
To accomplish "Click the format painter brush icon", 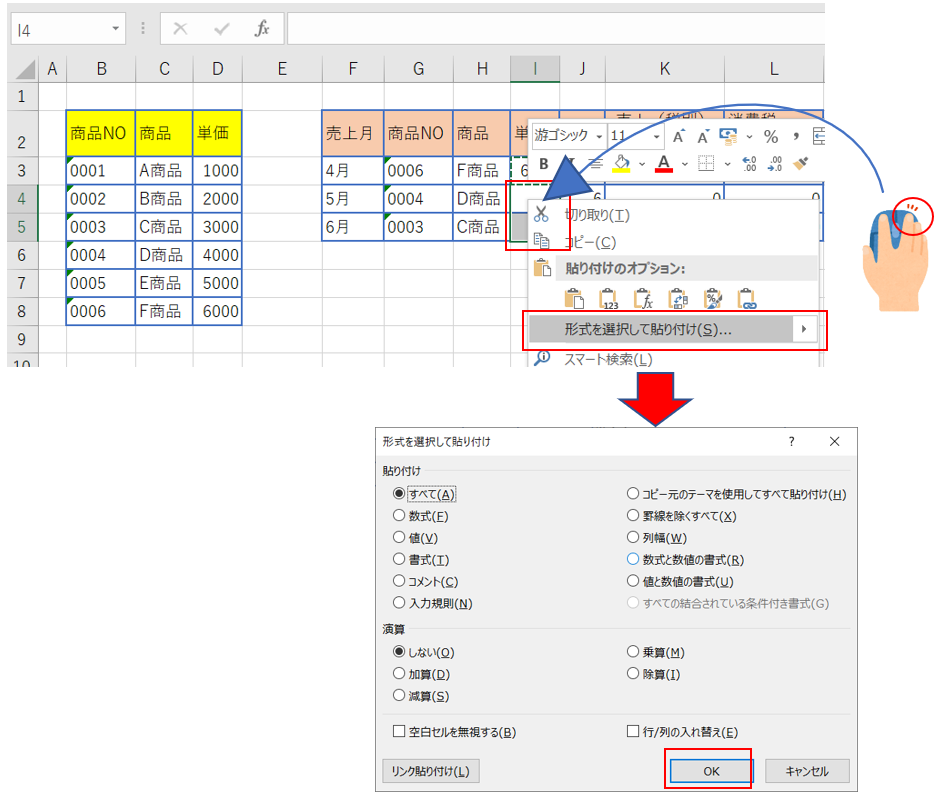I will [800, 164].
